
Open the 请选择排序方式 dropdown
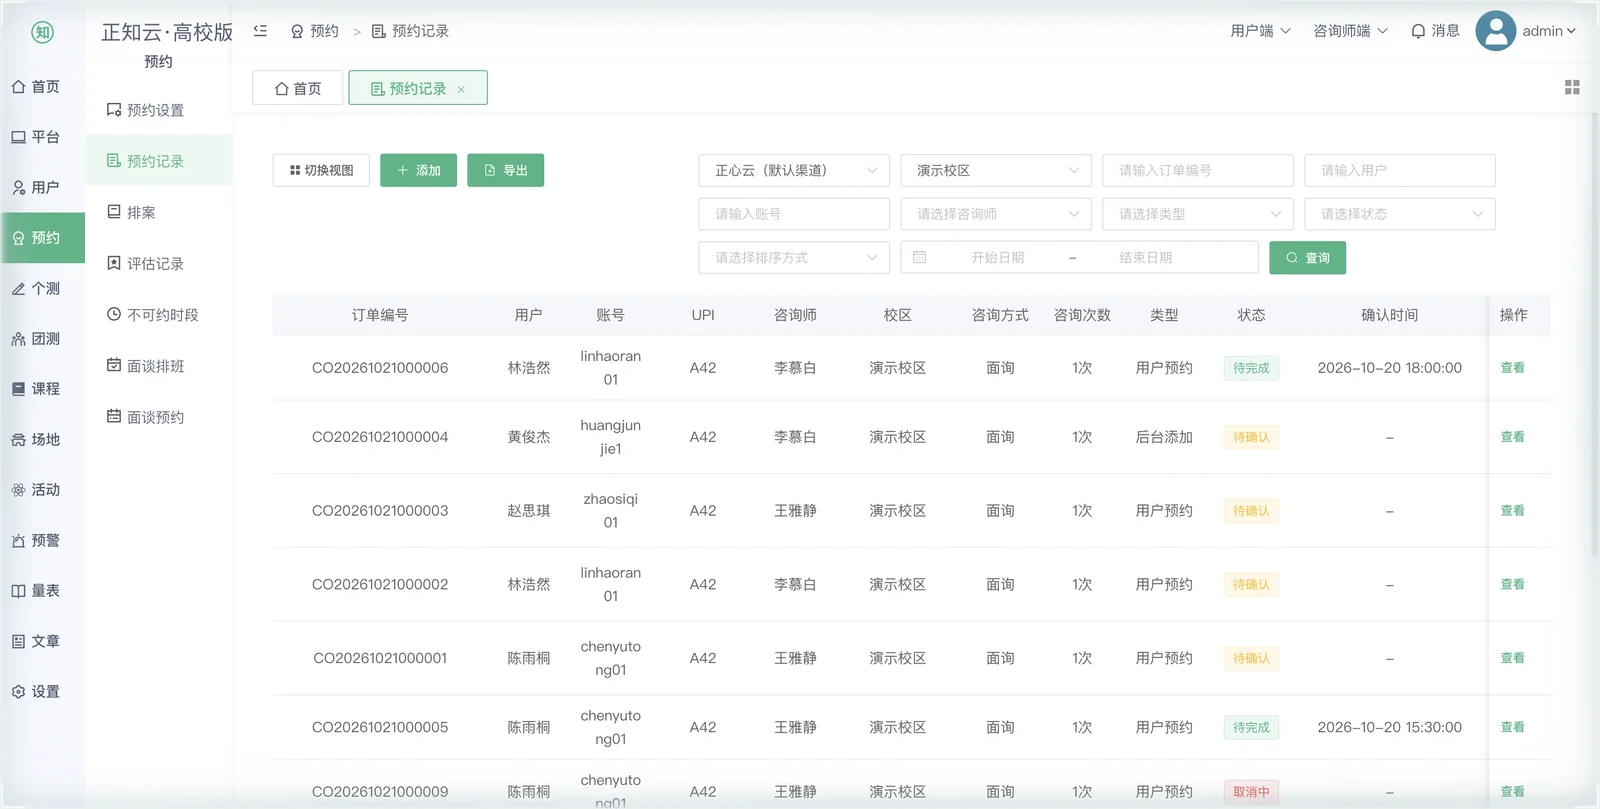794,258
